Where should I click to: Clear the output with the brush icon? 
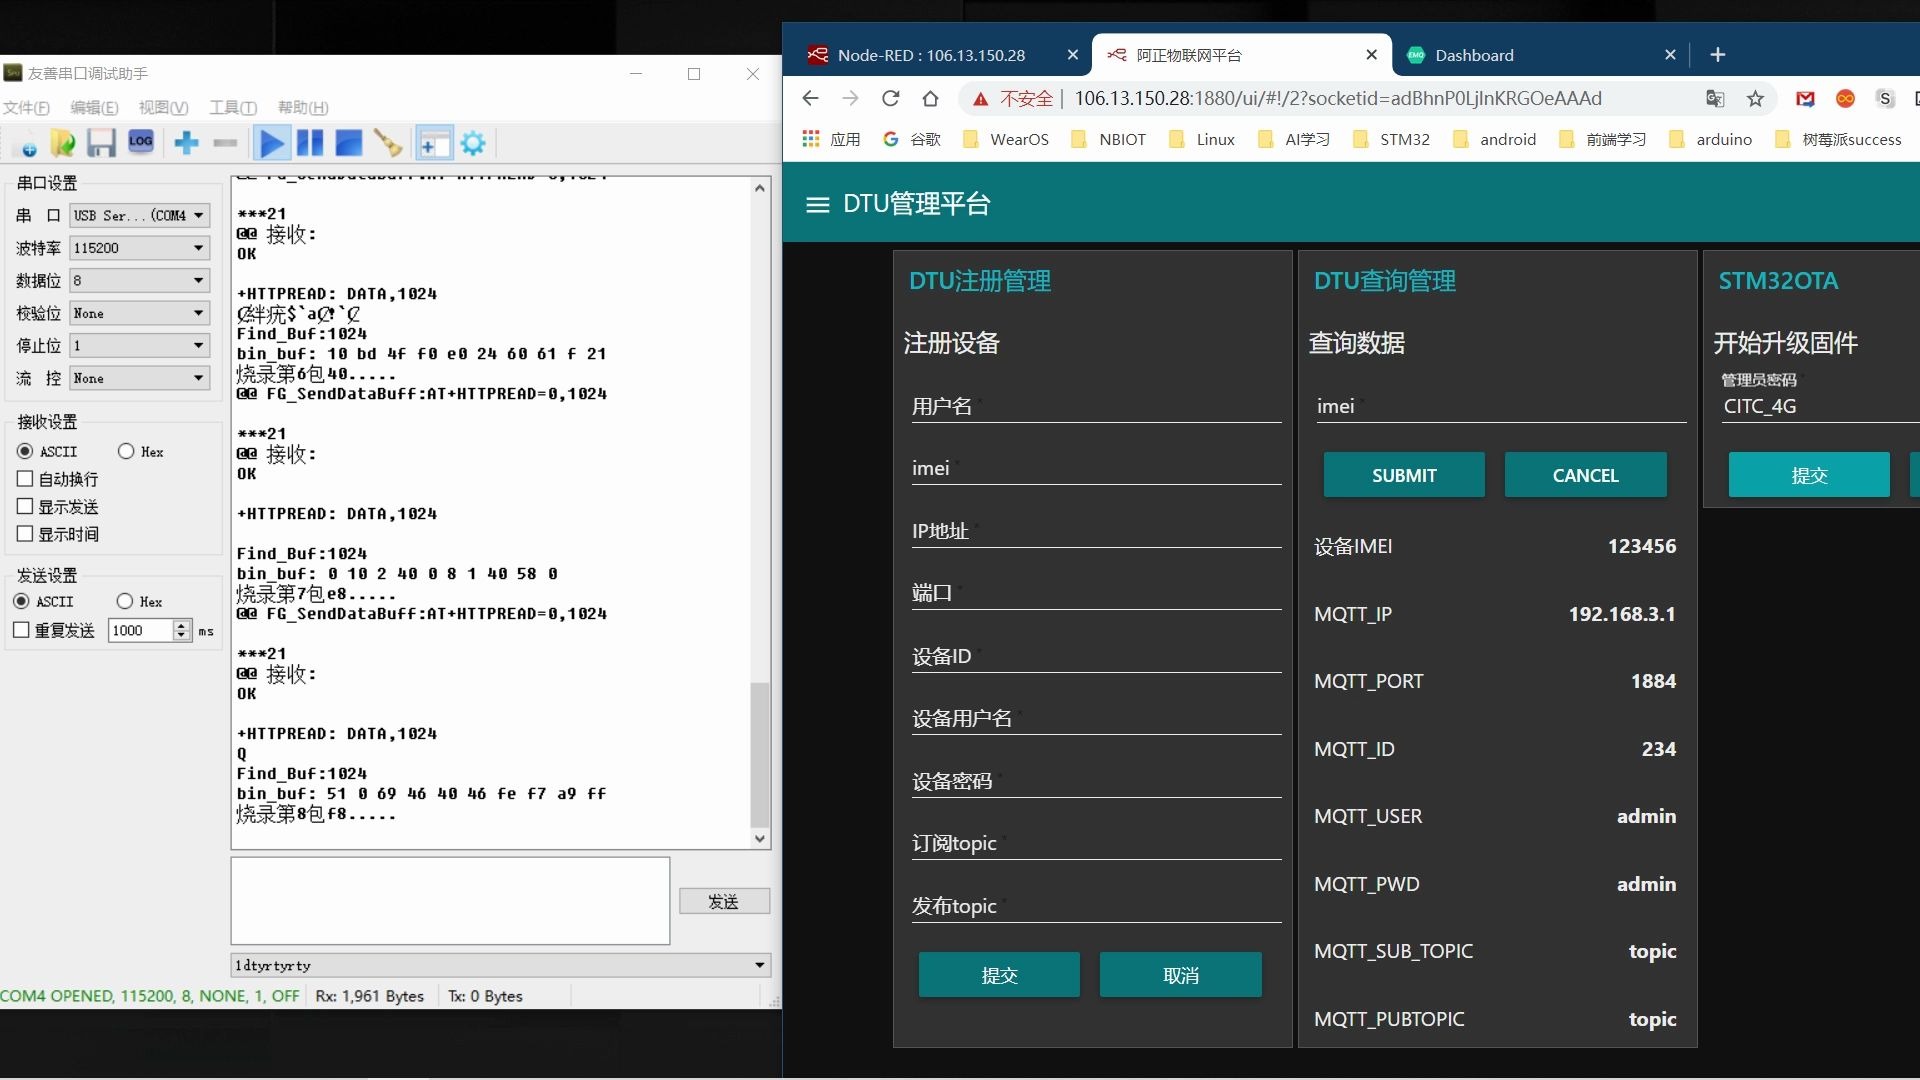pyautogui.click(x=388, y=142)
